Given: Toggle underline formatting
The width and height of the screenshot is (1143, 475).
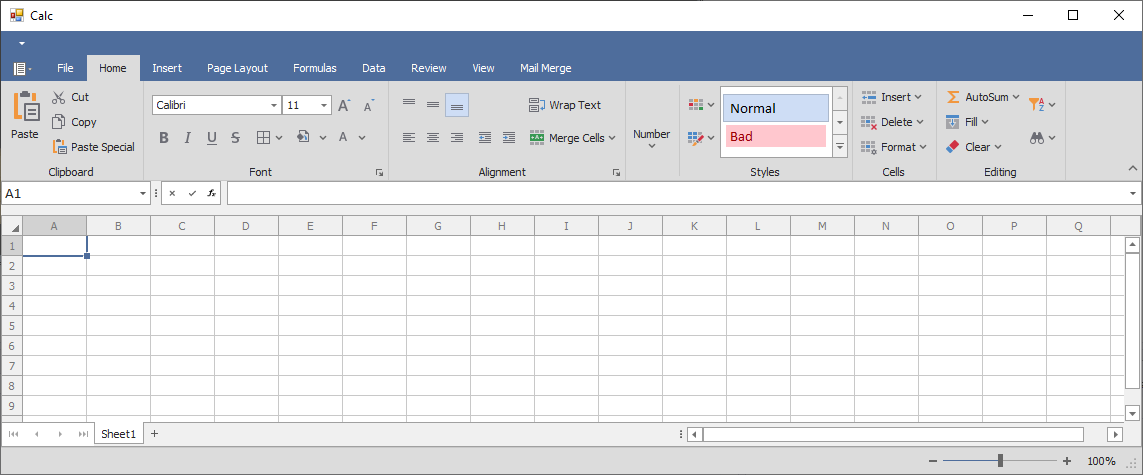Looking at the screenshot, I should point(211,138).
